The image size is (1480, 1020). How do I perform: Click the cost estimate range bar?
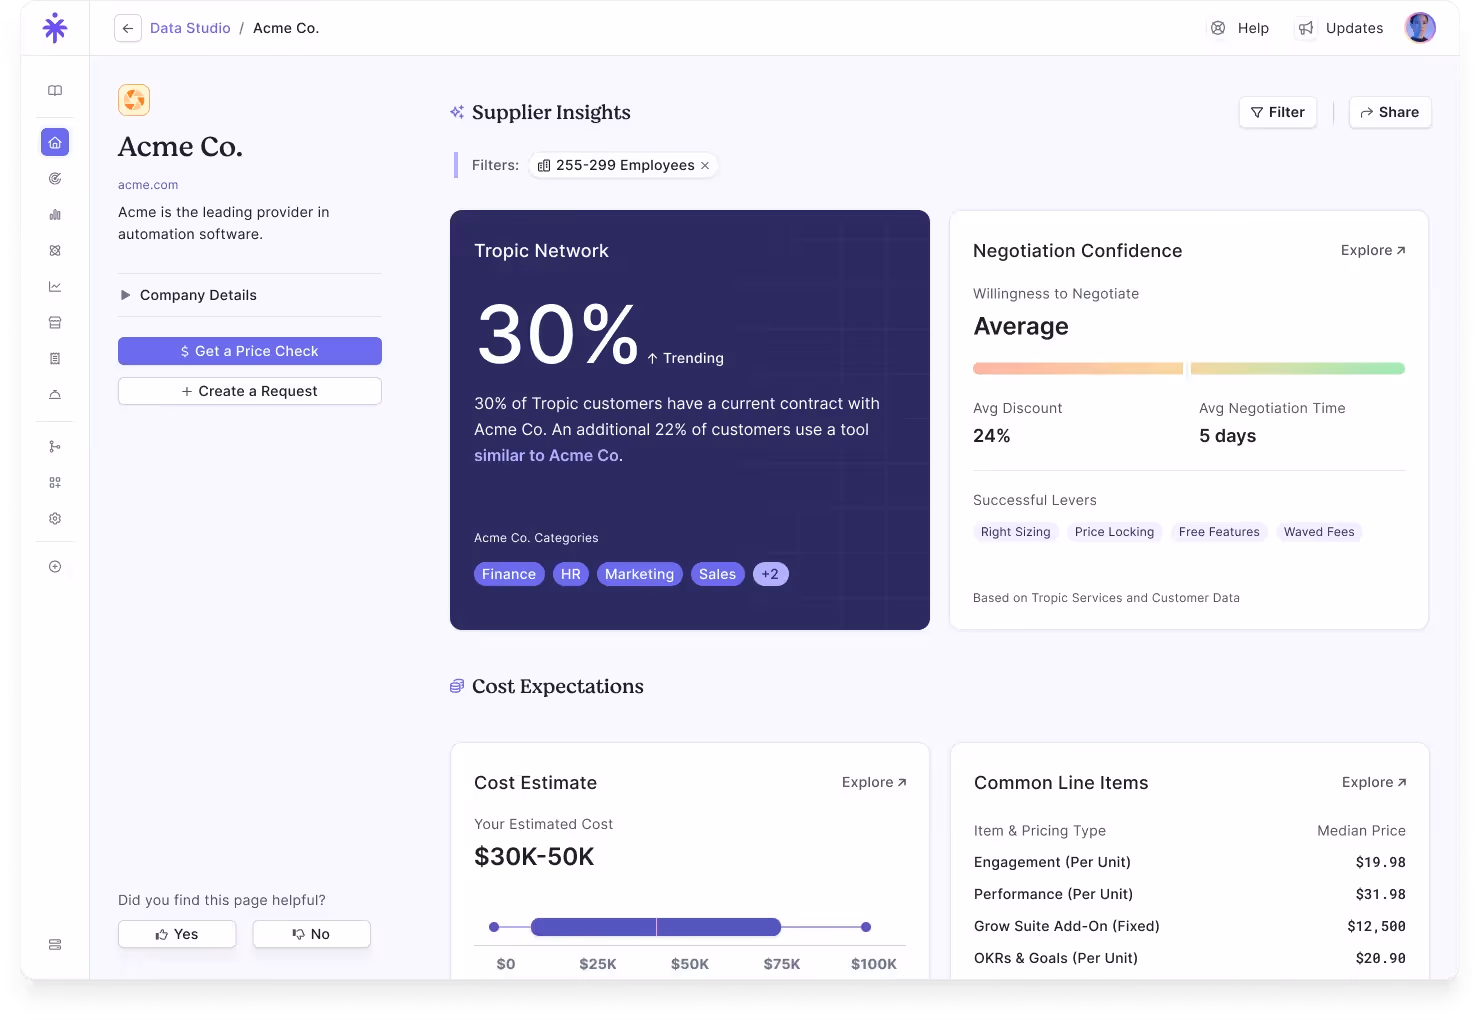[x=656, y=927]
